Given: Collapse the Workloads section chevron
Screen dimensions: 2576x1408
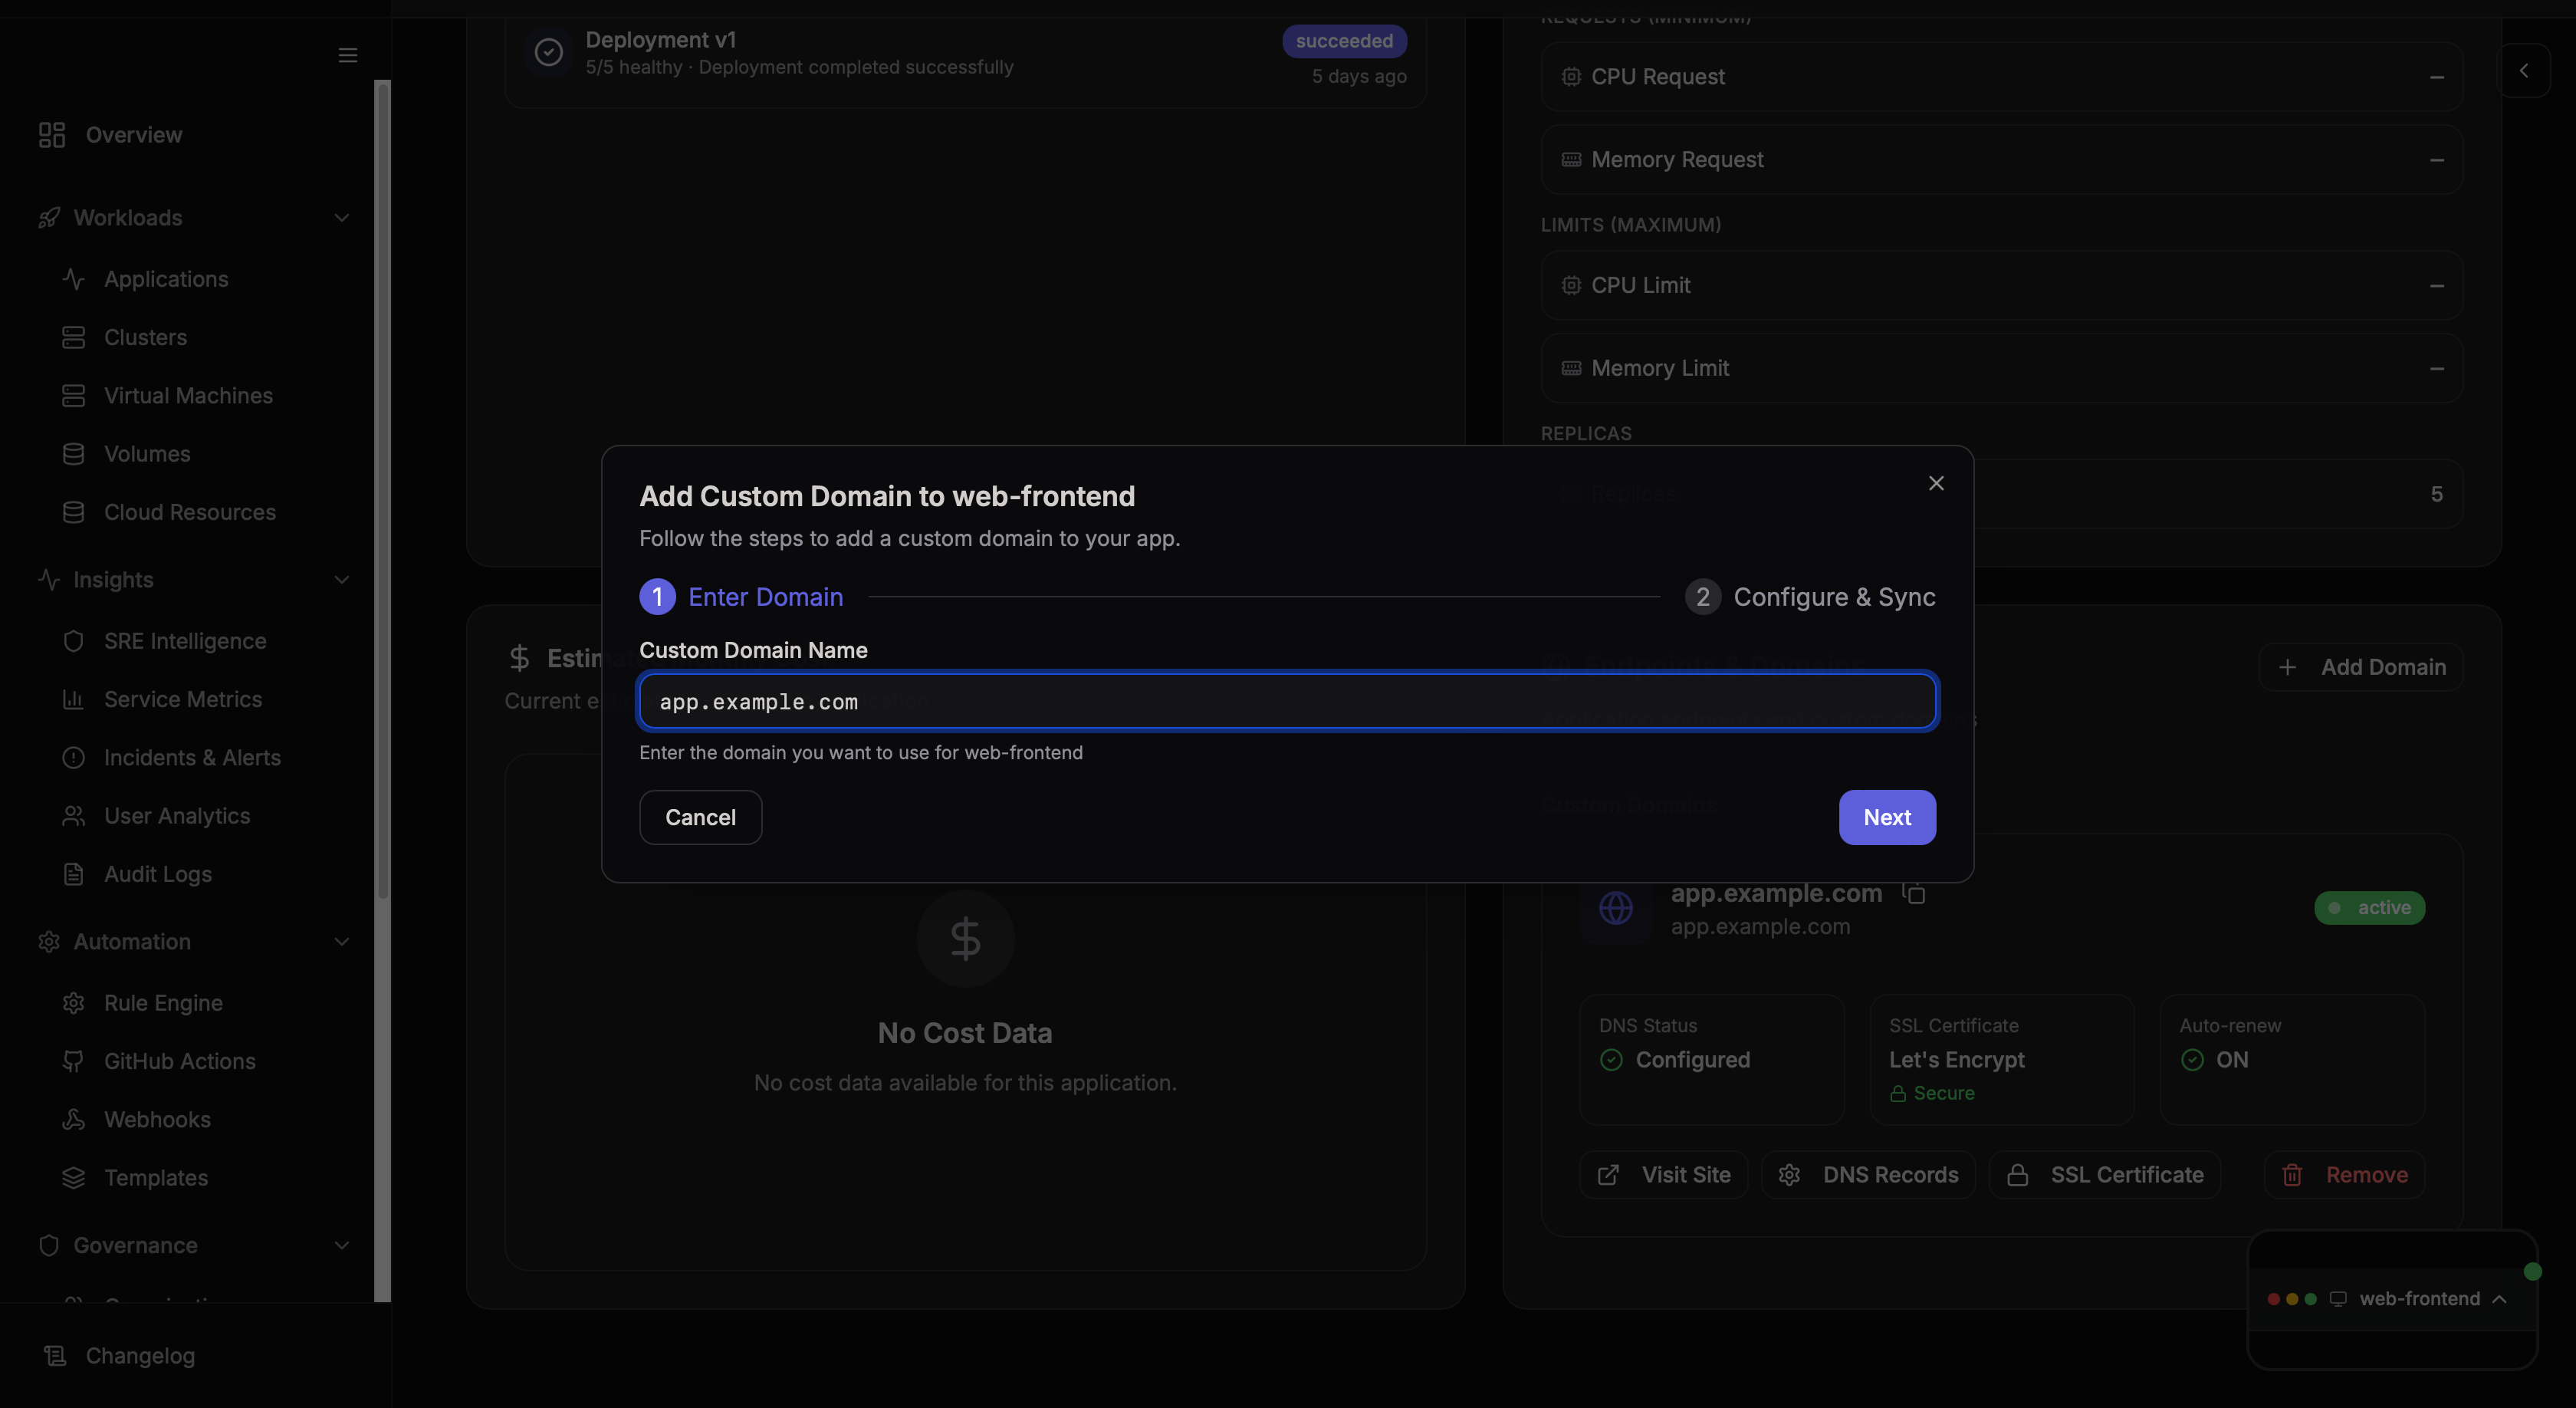Looking at the screenshot, I should coord(341,217).
